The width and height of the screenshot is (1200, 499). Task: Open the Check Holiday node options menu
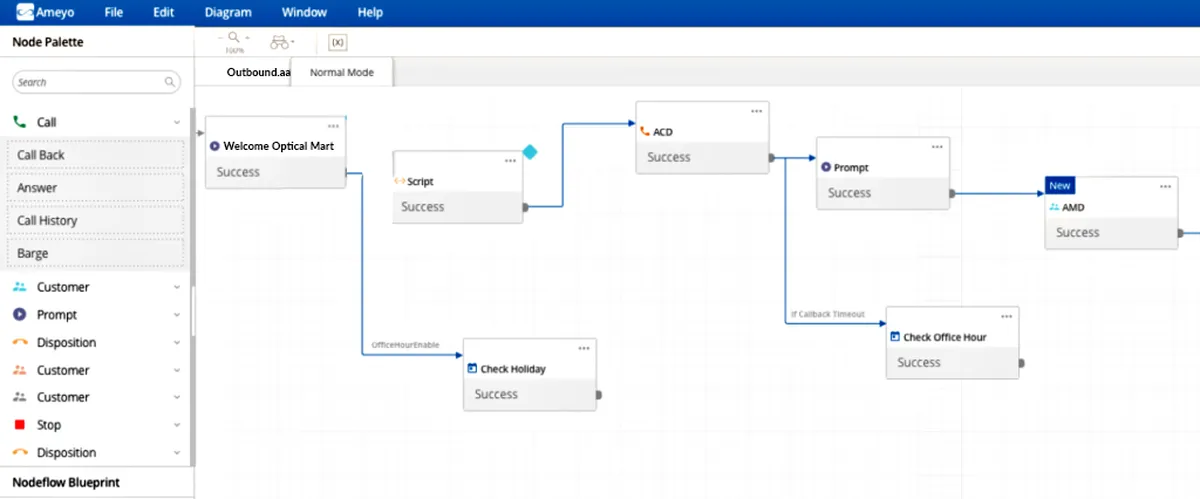tap(584, 348)
